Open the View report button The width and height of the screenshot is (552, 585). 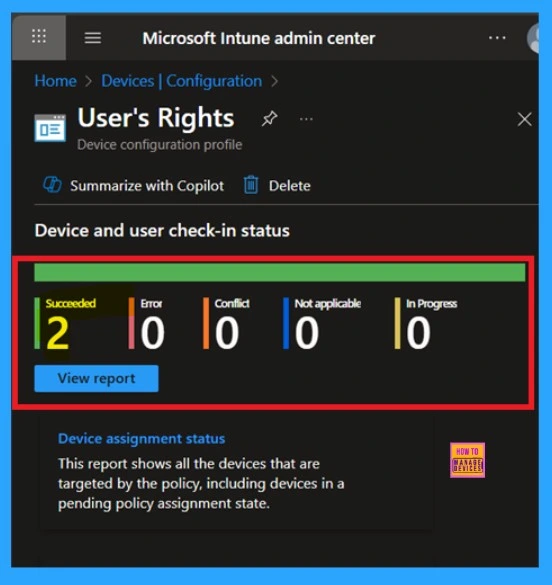point(96,378)
